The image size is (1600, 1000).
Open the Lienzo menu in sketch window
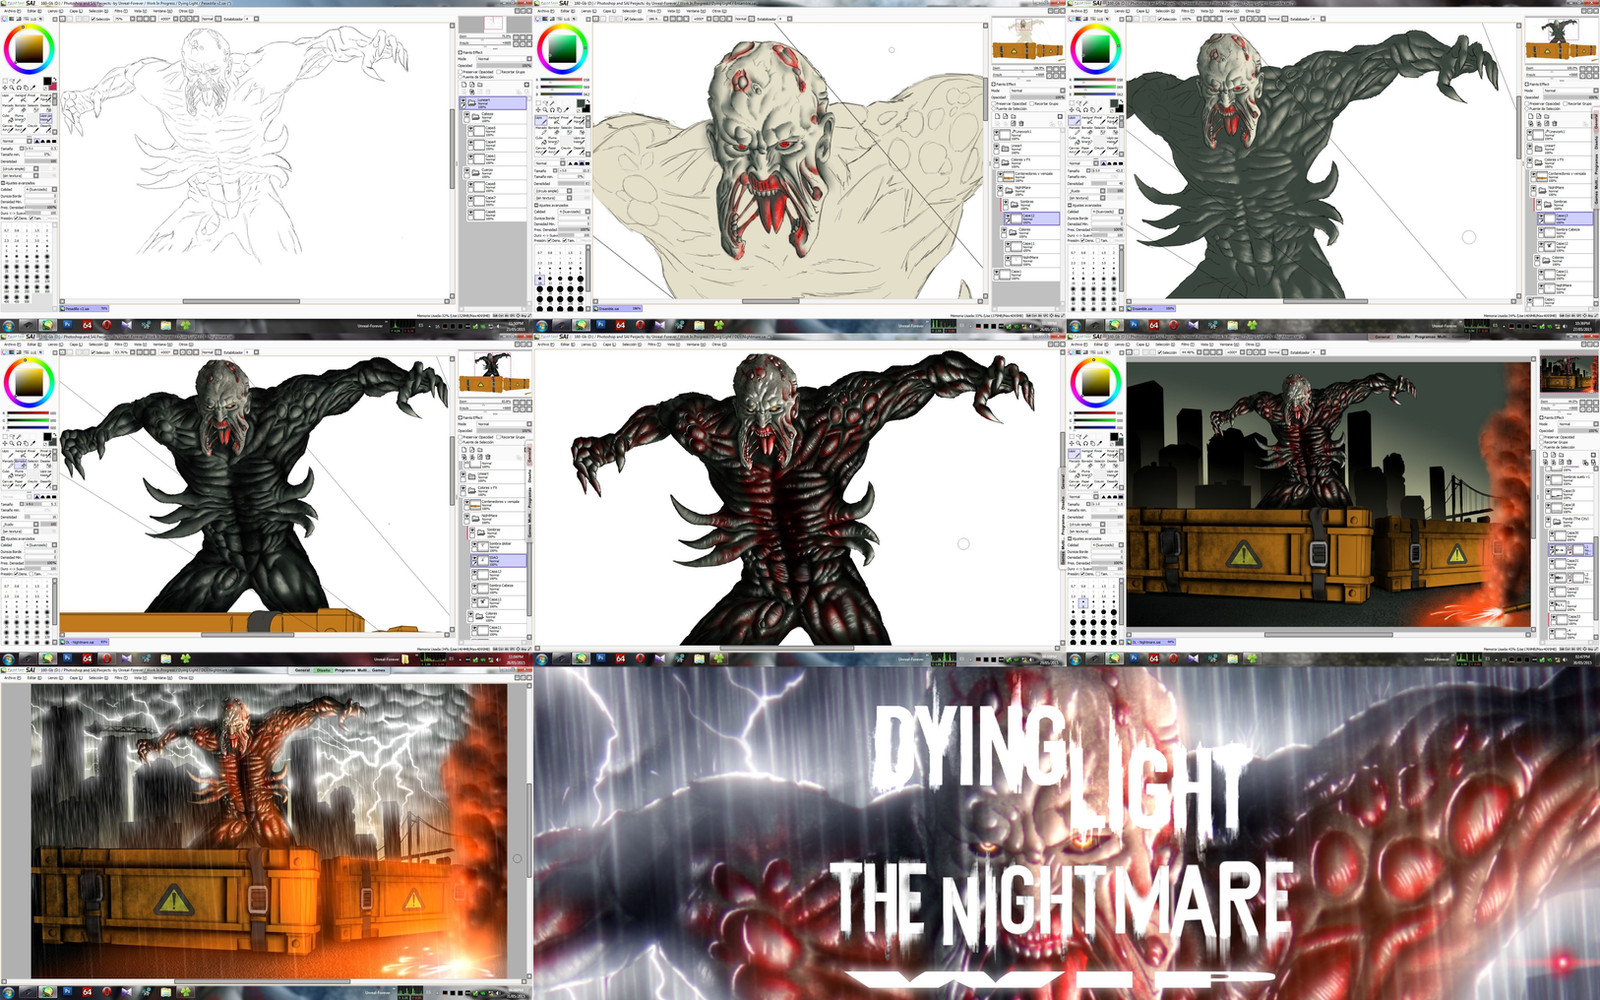[x=55, y=11]
